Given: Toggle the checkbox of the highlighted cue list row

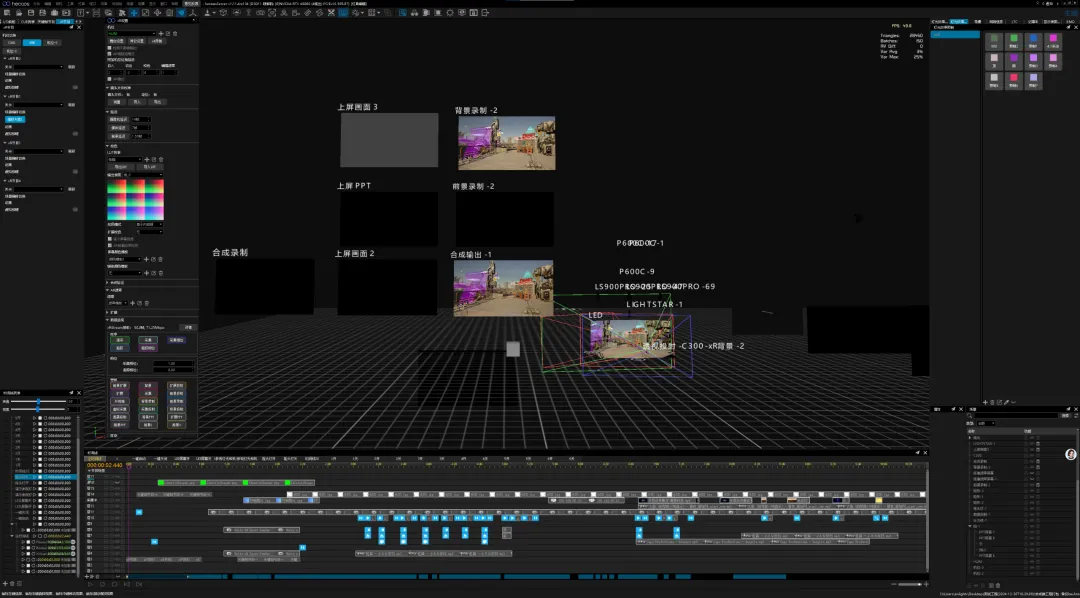Looking at the screenshot, I should point(40,477).
